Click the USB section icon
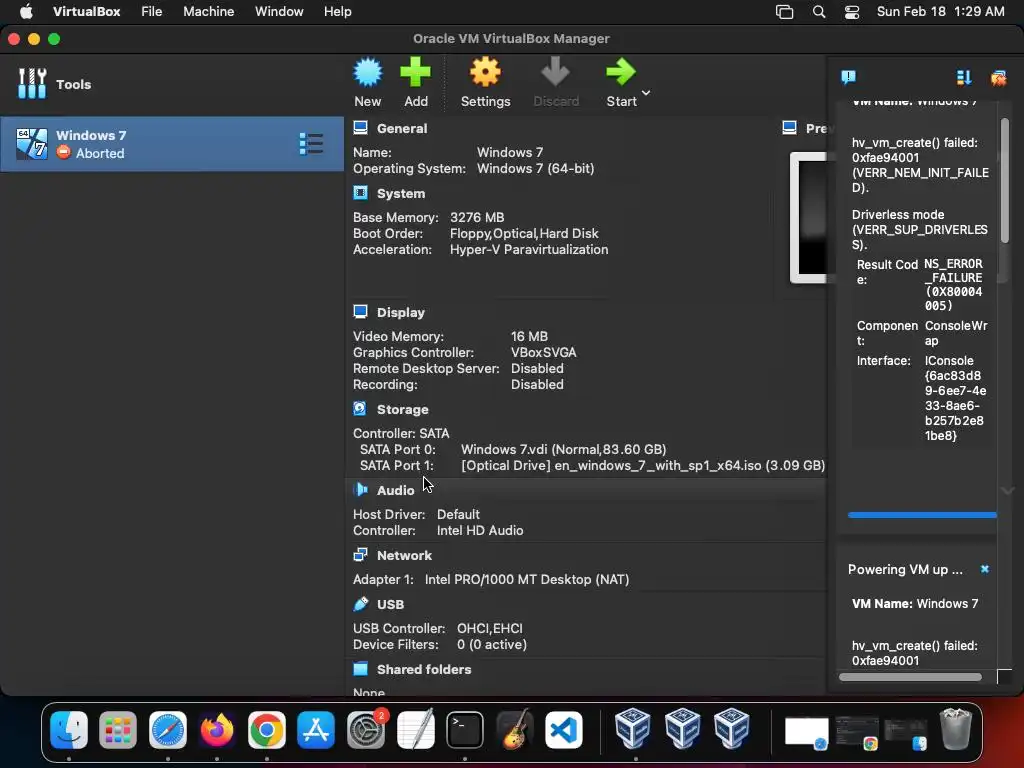1024x768 pixels. tap(360, 604)
